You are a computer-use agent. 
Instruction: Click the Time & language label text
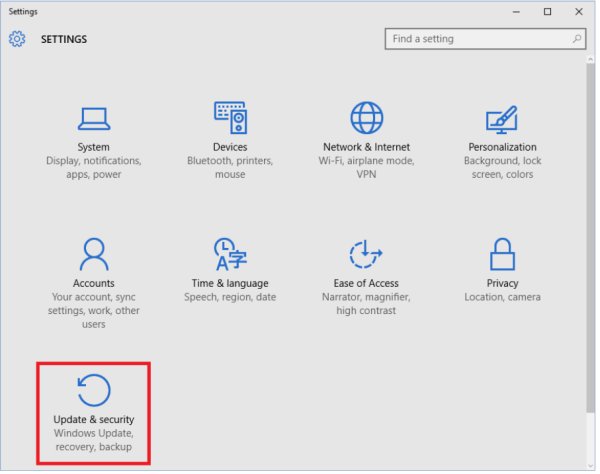[x=230, y=283]
